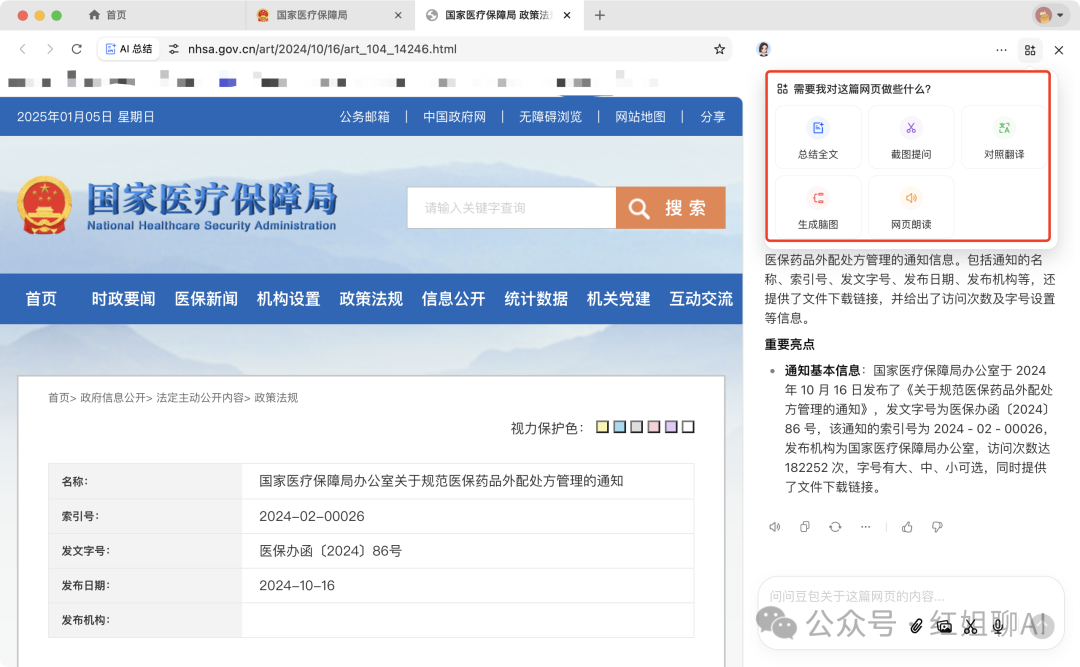Click the 国家医疗保障局 emblem logo
Viewport: 1080px width, 667px height.
[x=44, y=205]
